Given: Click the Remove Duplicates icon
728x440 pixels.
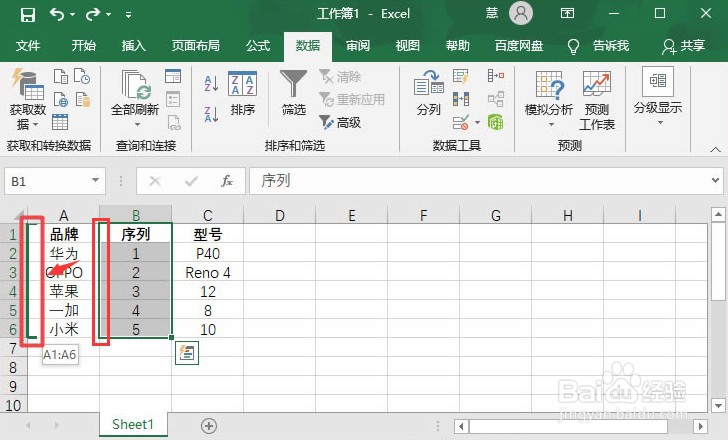Looking at the screenshot, I should click(461, 99).
